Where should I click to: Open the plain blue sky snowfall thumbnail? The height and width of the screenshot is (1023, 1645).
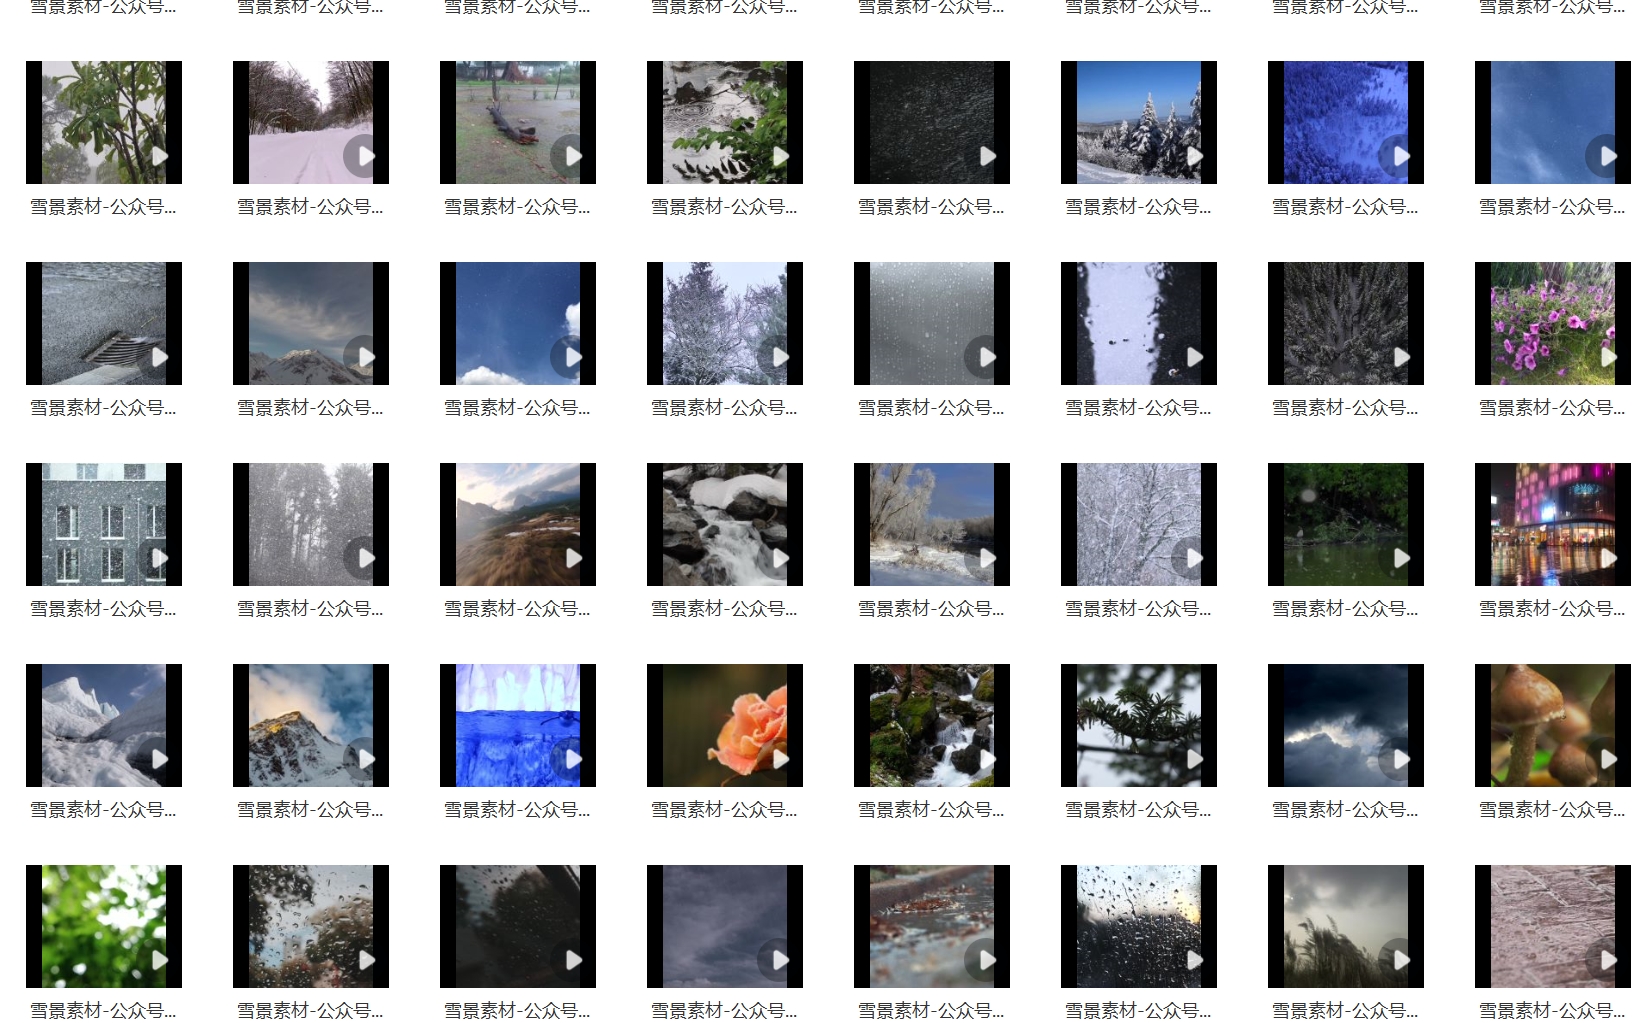click(x=1553, y=122)
